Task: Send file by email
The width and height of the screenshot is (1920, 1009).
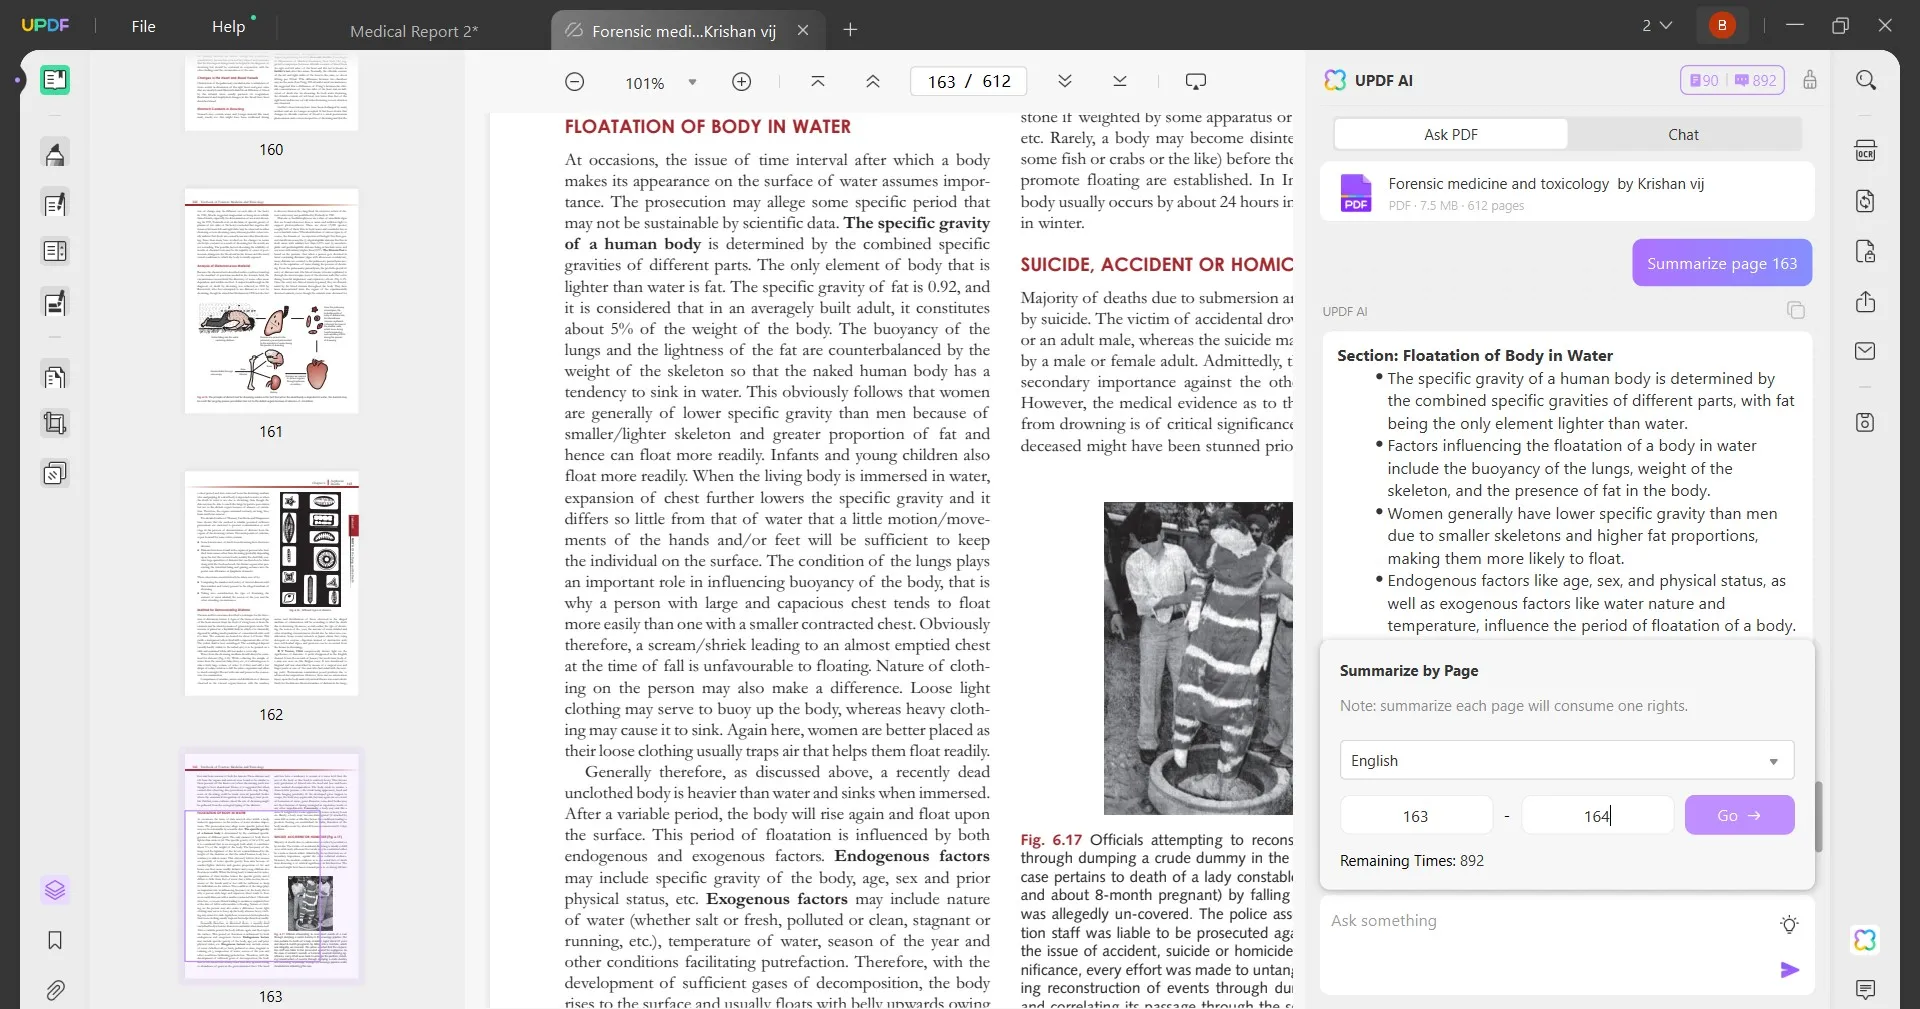Action: pos(1866,351)
